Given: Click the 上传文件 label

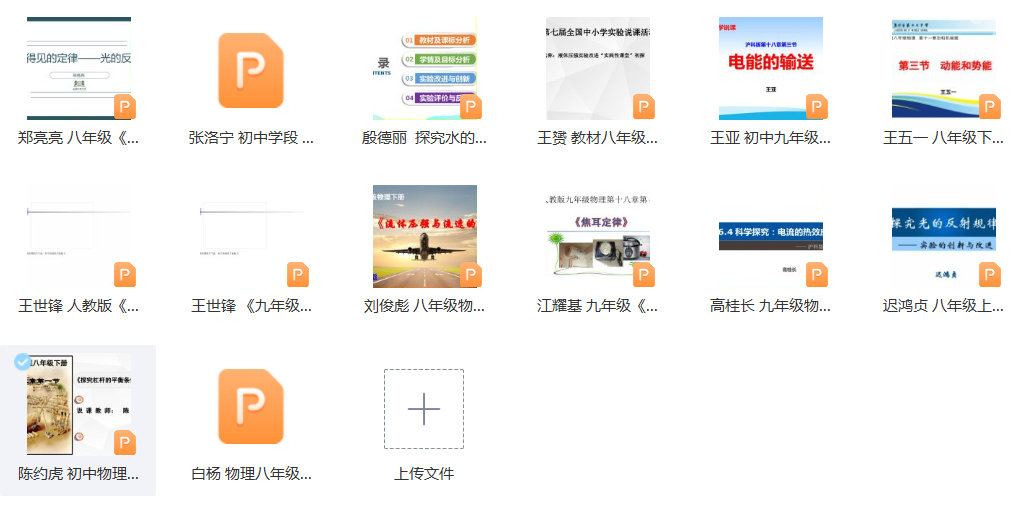Looking at the screenshot, I should (424, 474).
